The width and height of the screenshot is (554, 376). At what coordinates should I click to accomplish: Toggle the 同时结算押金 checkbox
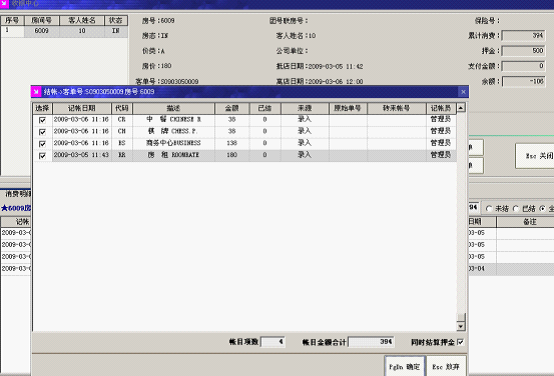[x=460, y=342]
